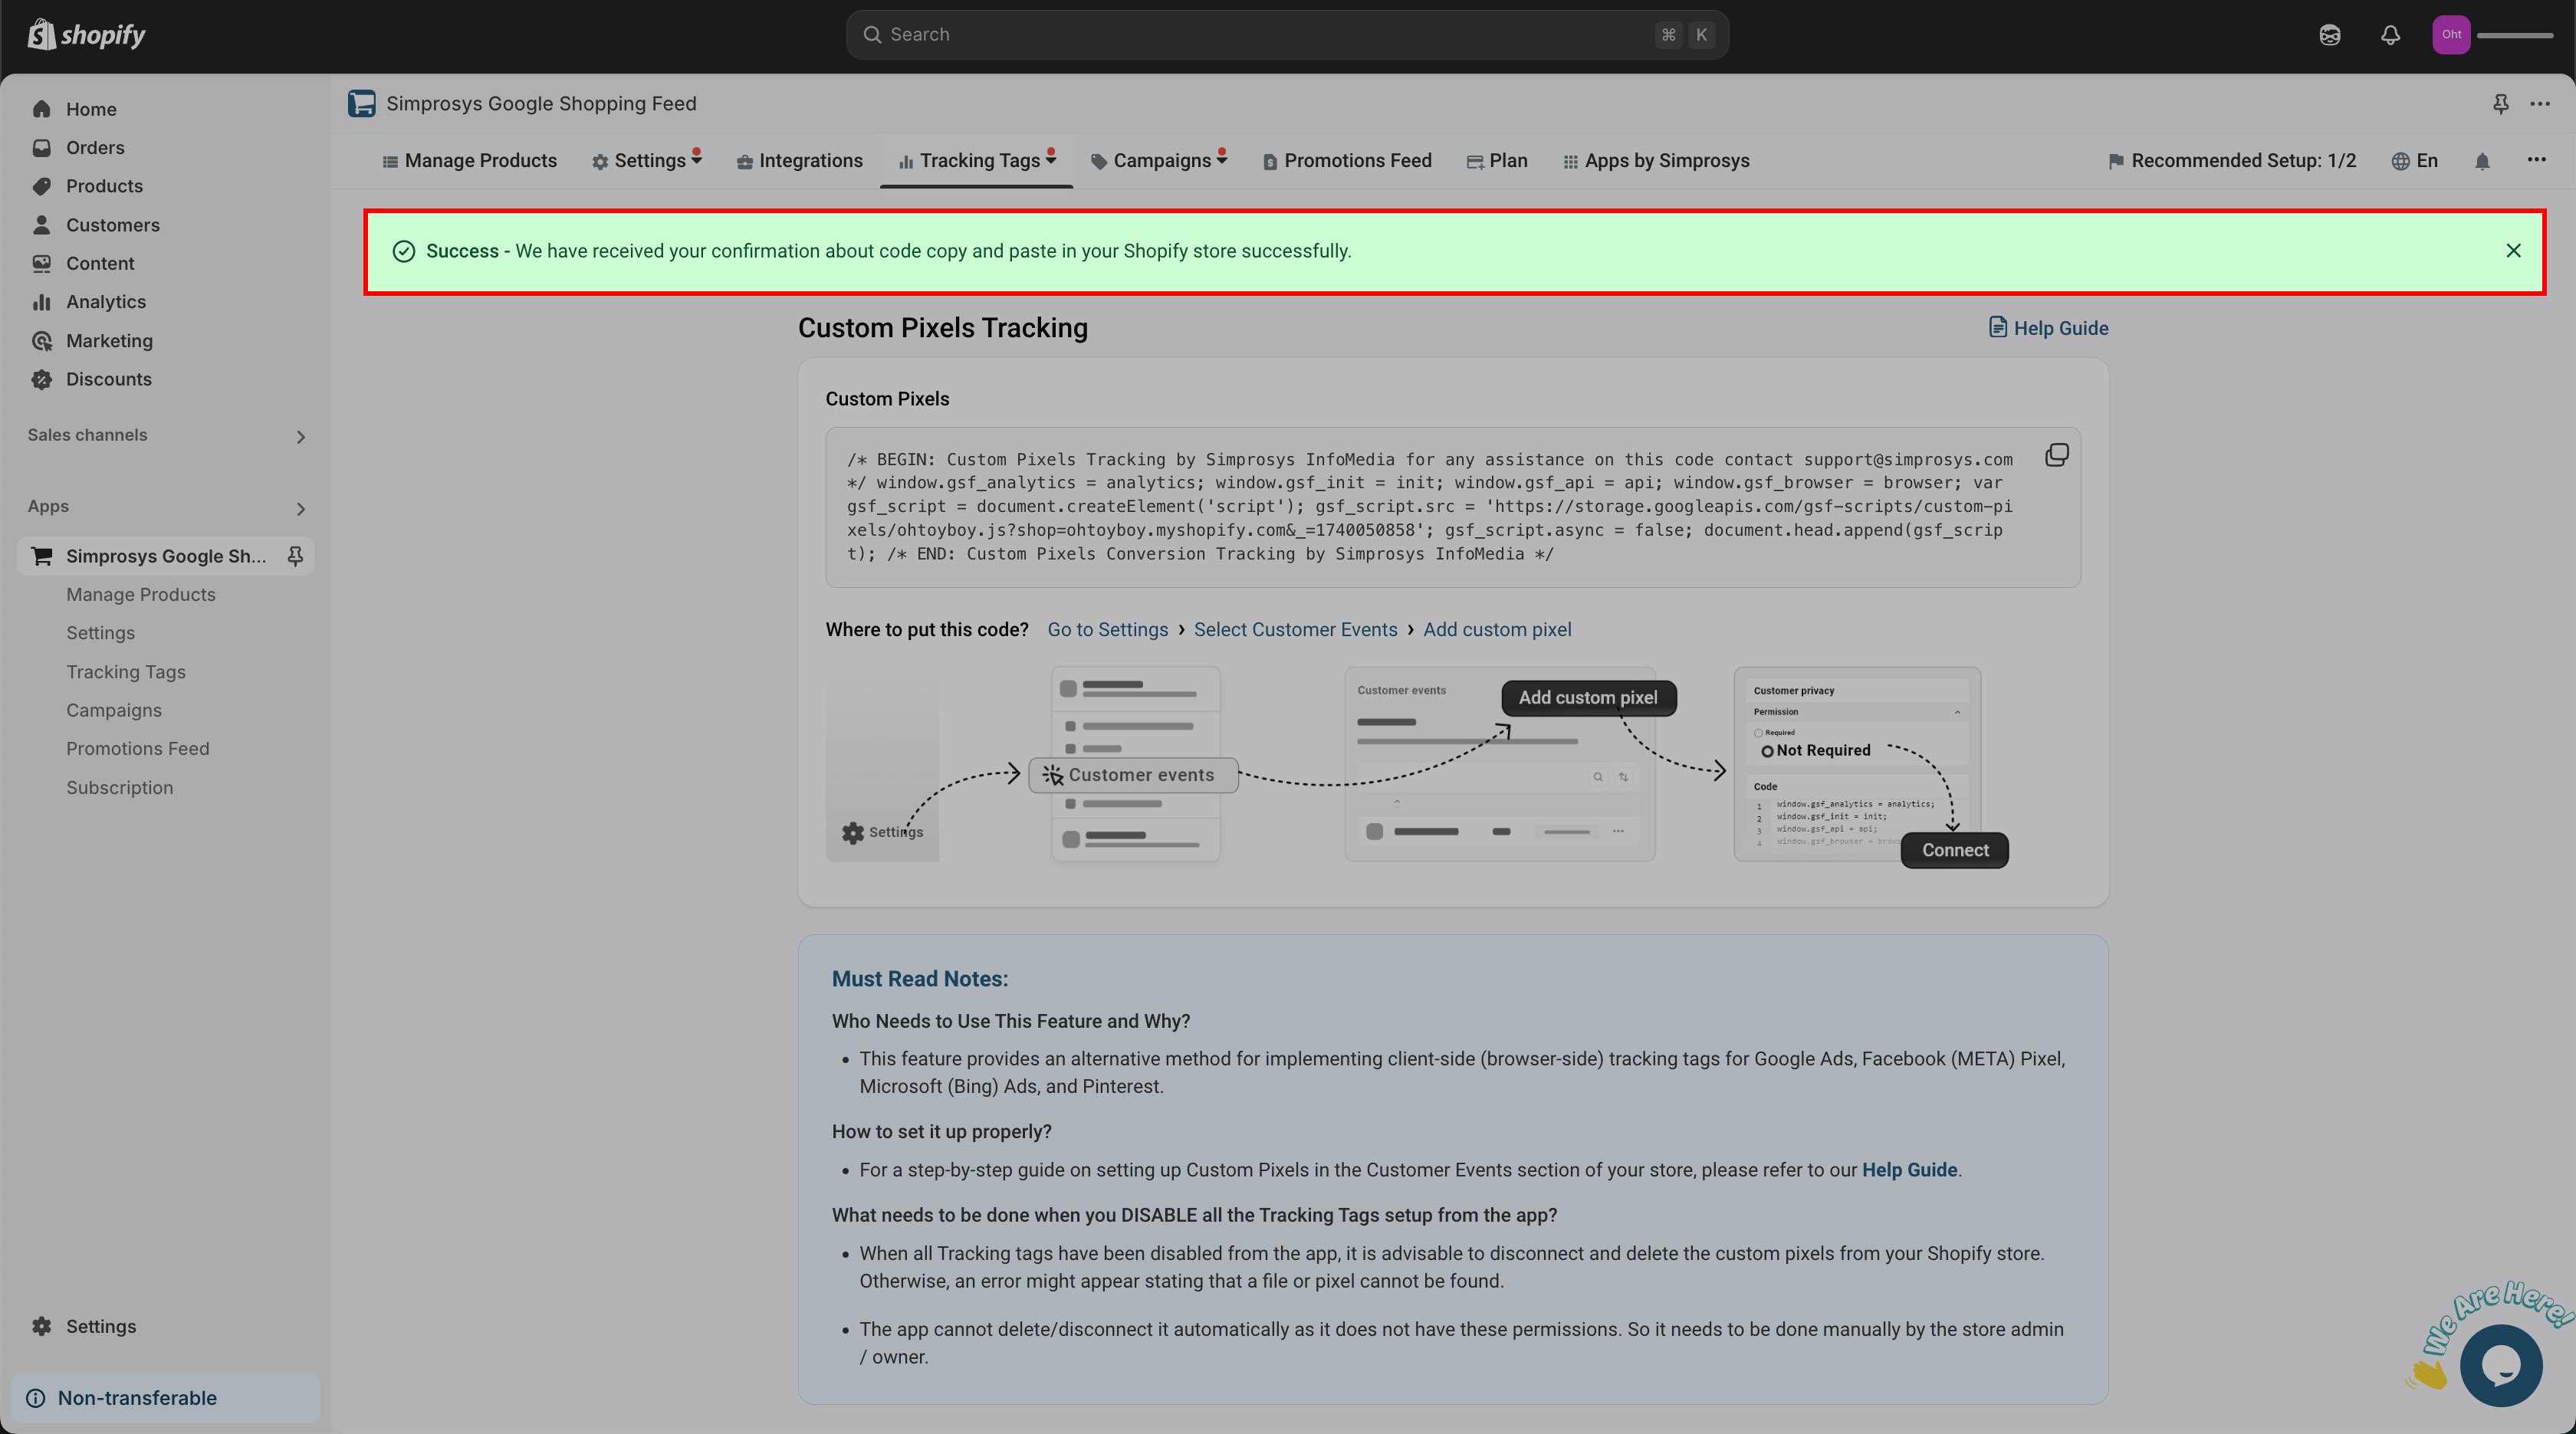
Task: Open Tracking Tags sidebar sub-item
Action: (126, 672)
